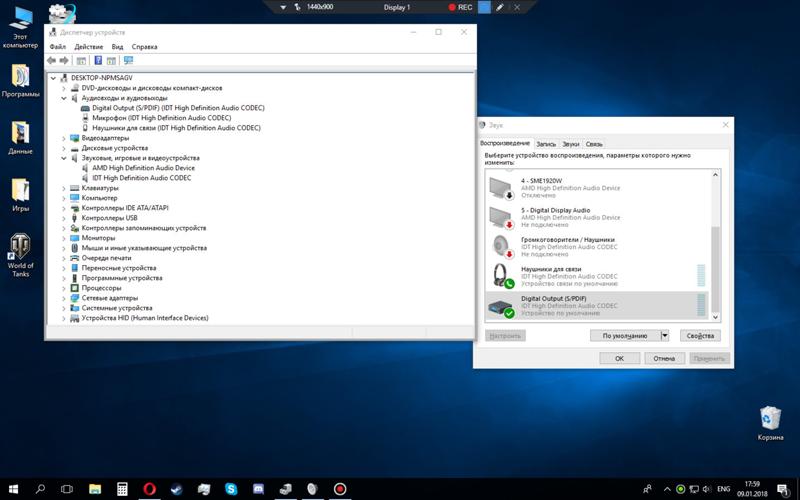
Task: Click the Windows Start button
Action: (13, 489)
